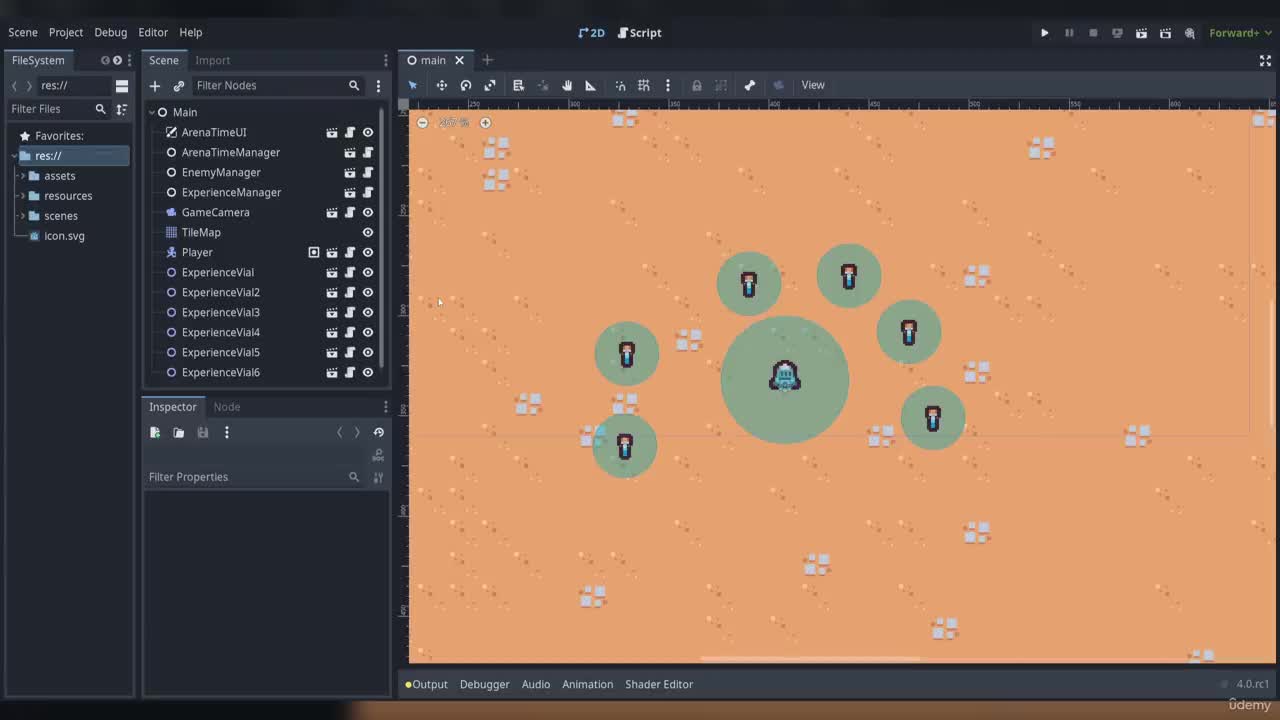Toggle visibility of GameCamera node

(368, 212)
